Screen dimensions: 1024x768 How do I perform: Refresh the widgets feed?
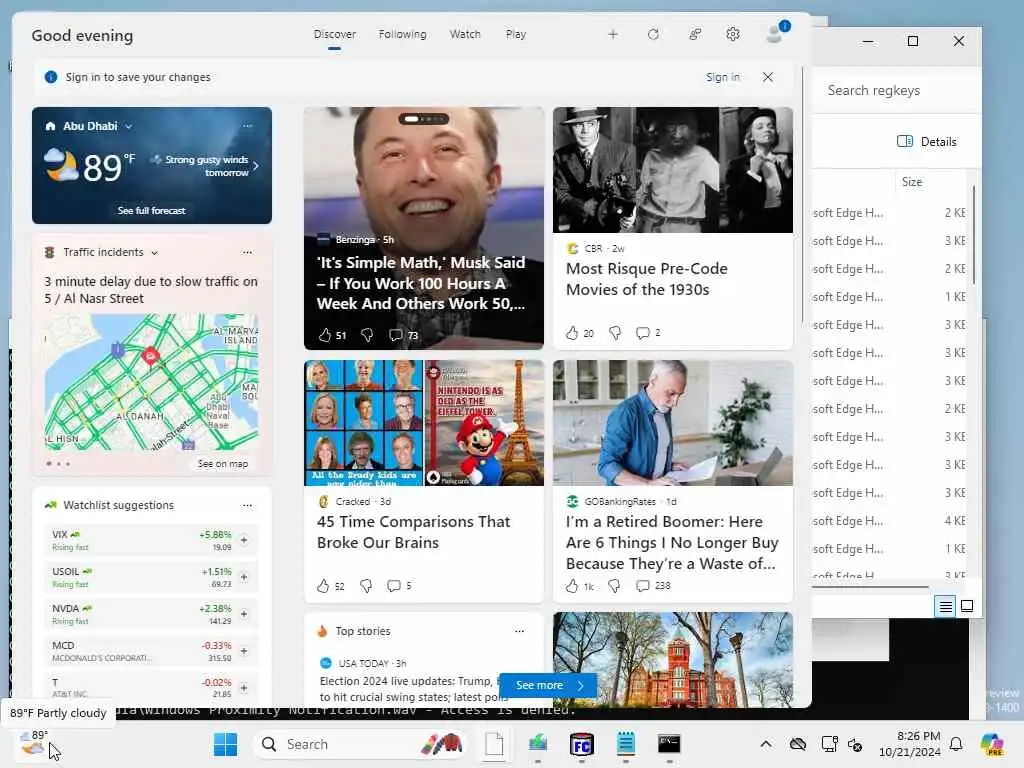pos(653,34)
